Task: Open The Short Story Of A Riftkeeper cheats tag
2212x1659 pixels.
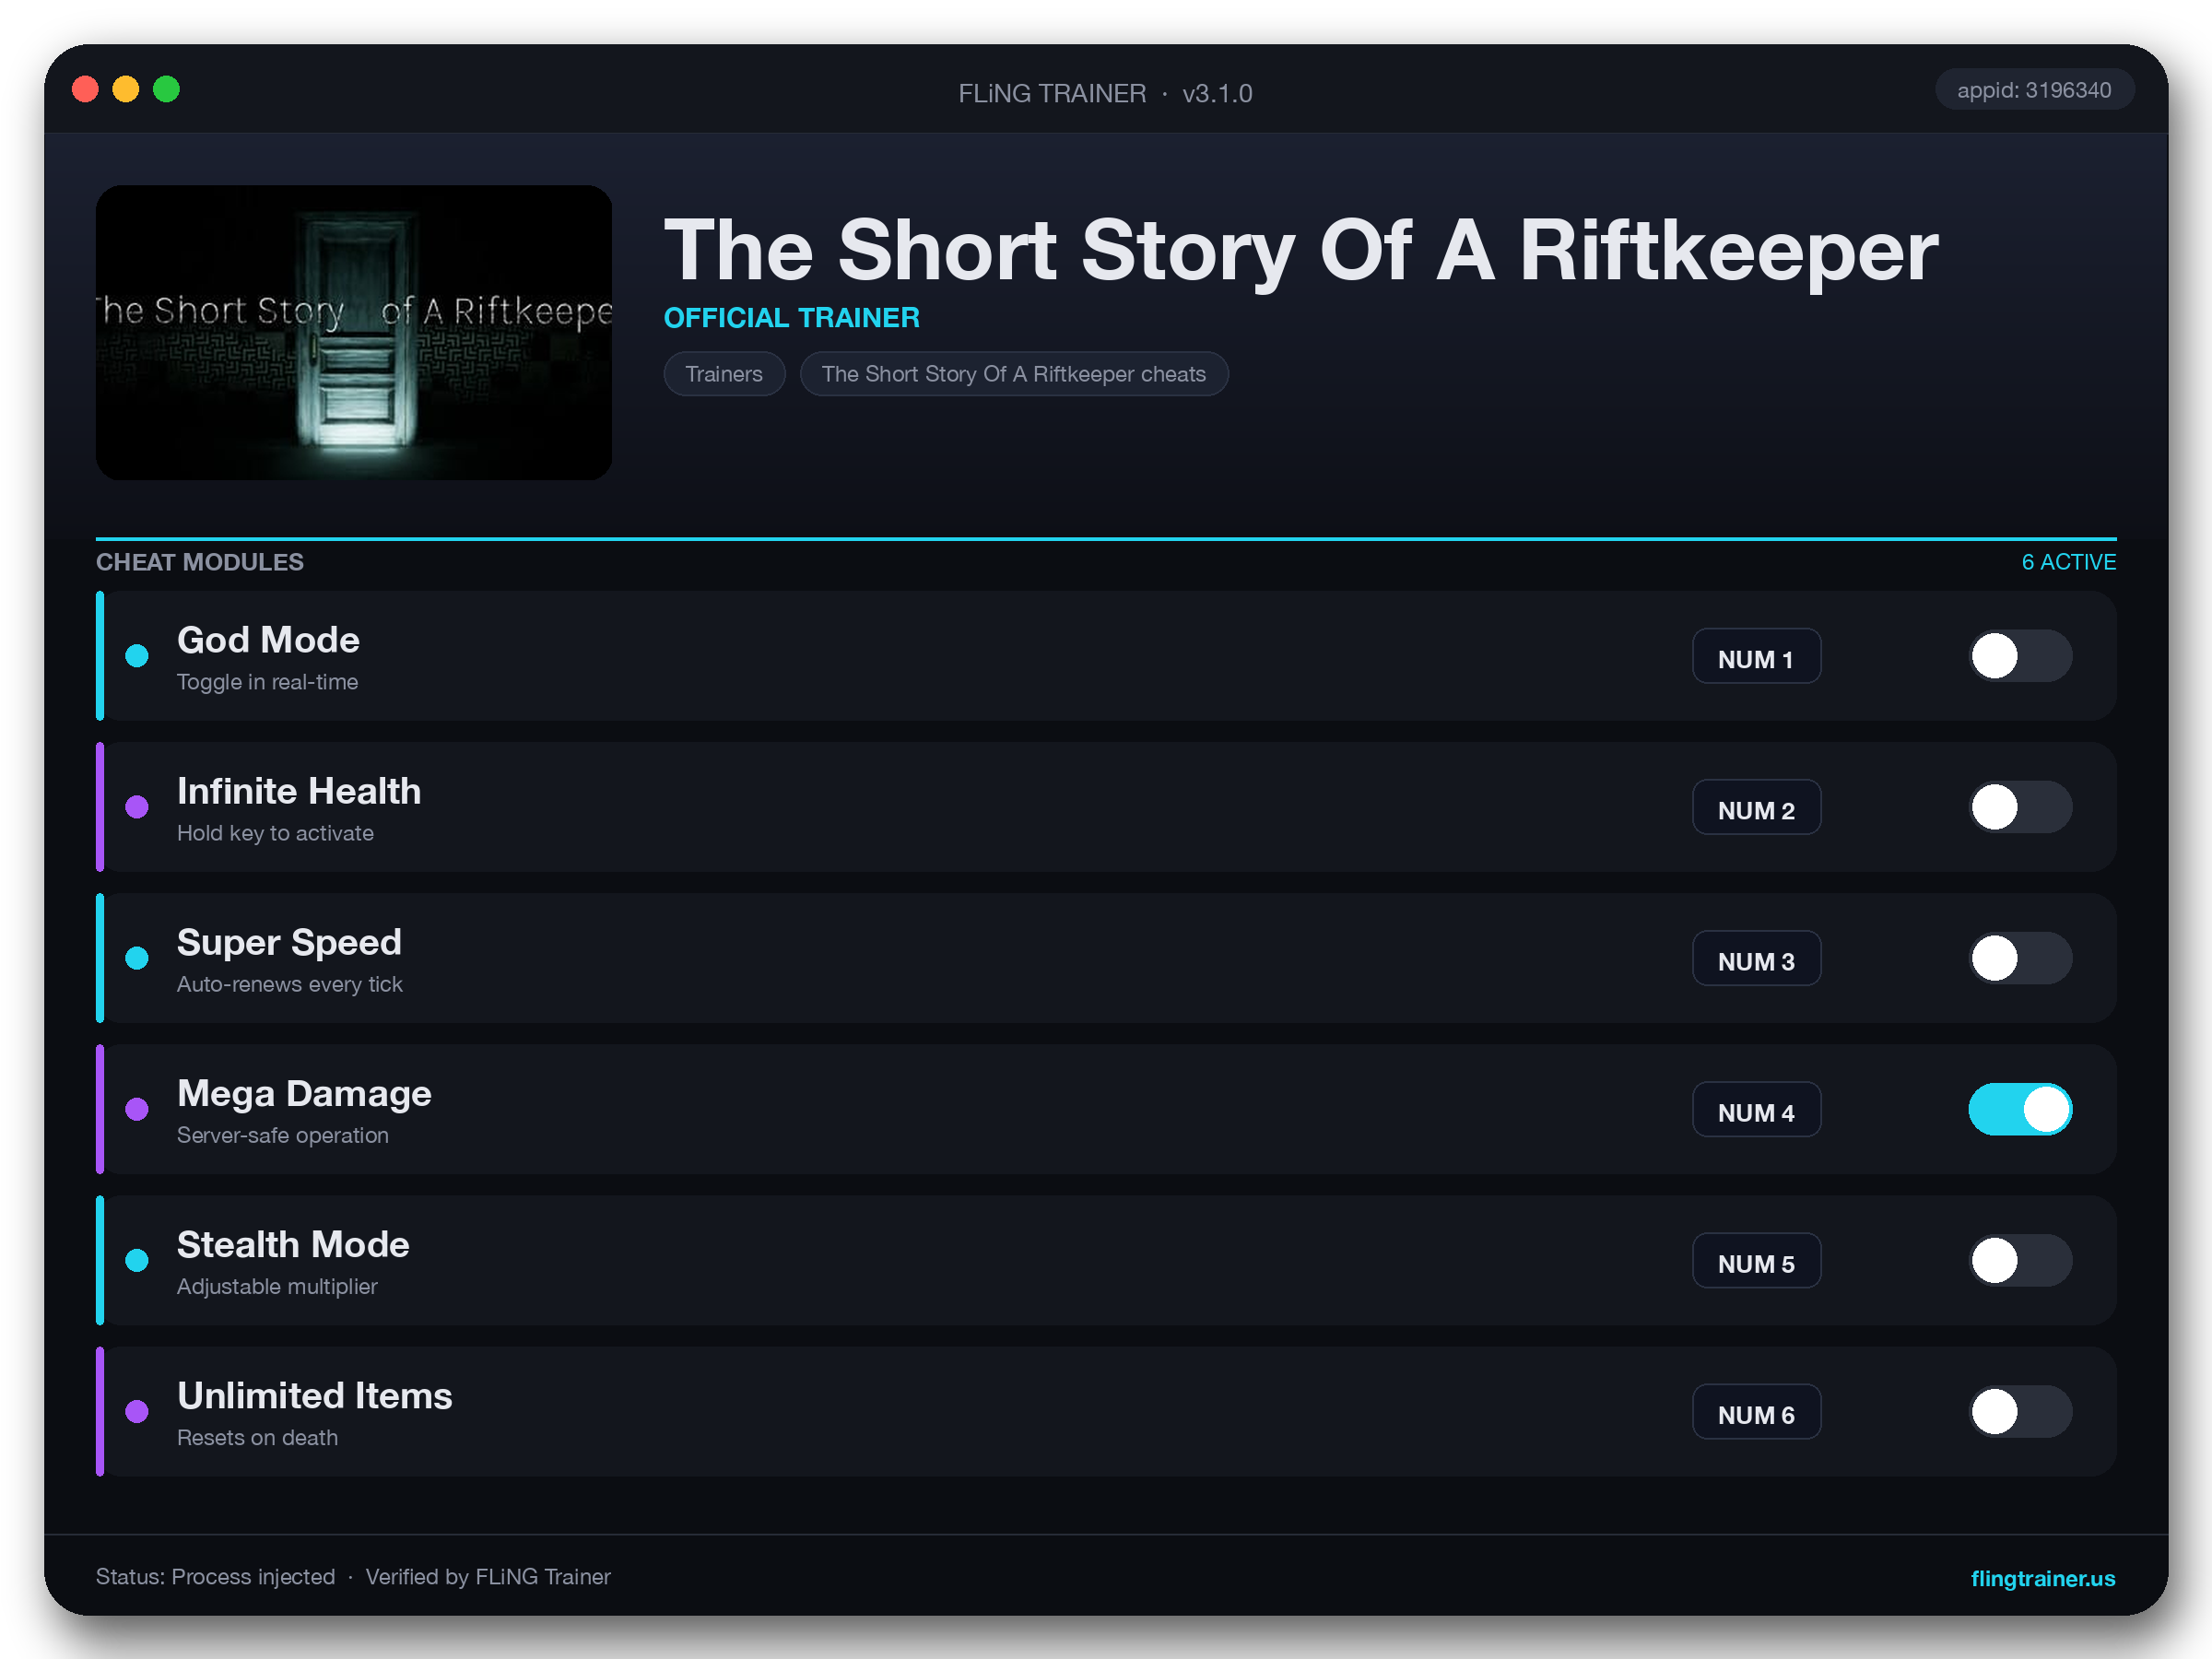Action: tap(1014, 374)
